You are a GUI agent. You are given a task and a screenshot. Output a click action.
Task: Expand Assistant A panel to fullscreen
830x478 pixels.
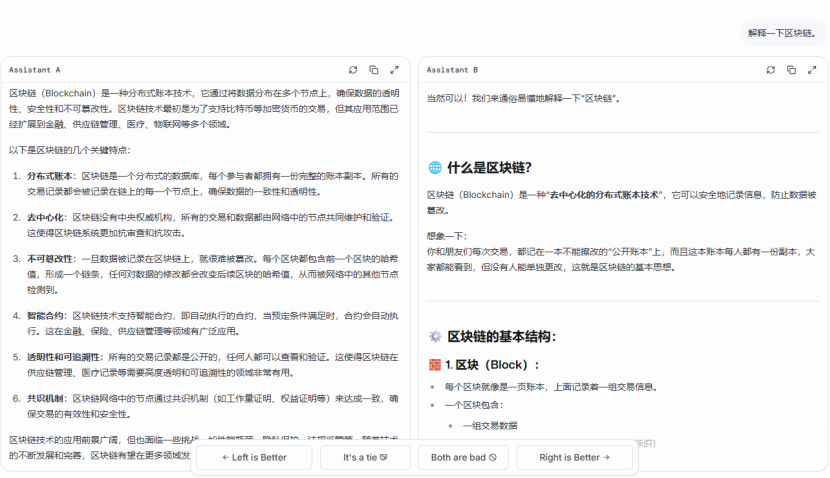[x=394, y=70]
